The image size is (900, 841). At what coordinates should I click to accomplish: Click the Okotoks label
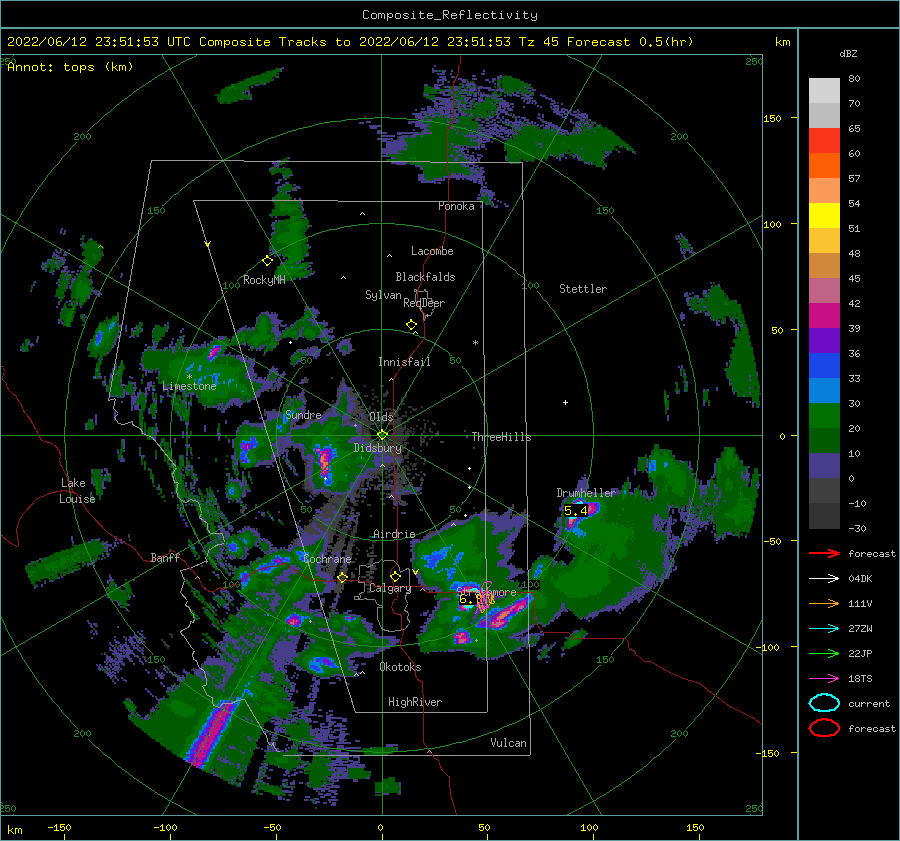point(400,667)
